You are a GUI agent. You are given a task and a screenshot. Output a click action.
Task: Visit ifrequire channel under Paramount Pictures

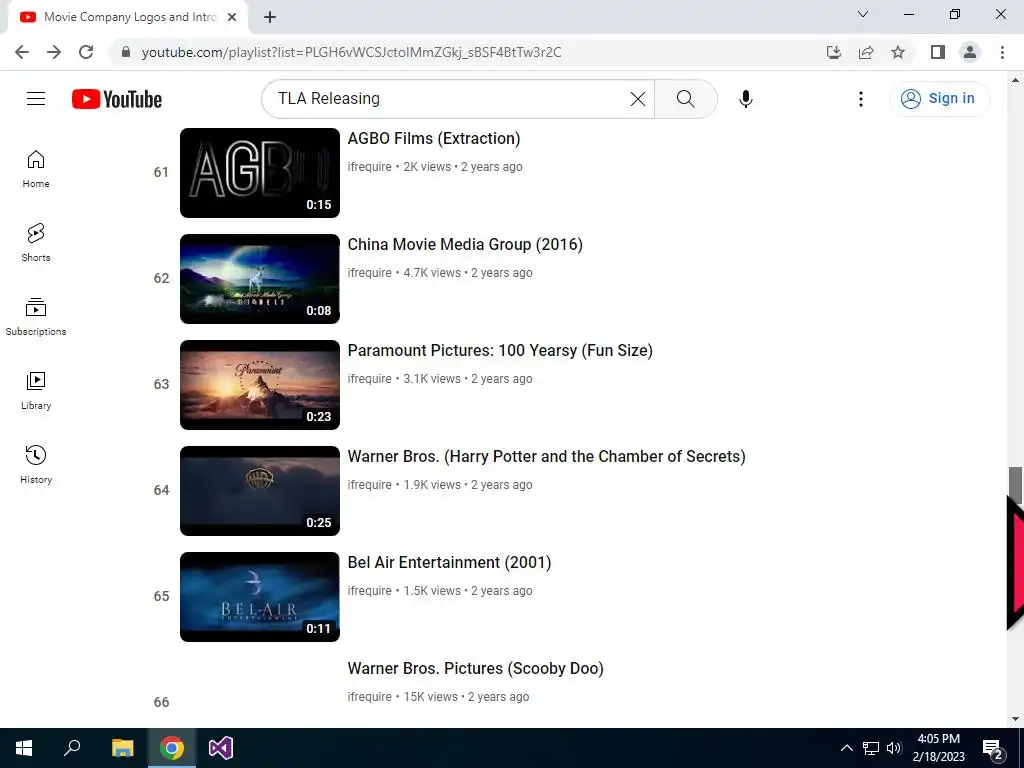[x=370, y=379]
